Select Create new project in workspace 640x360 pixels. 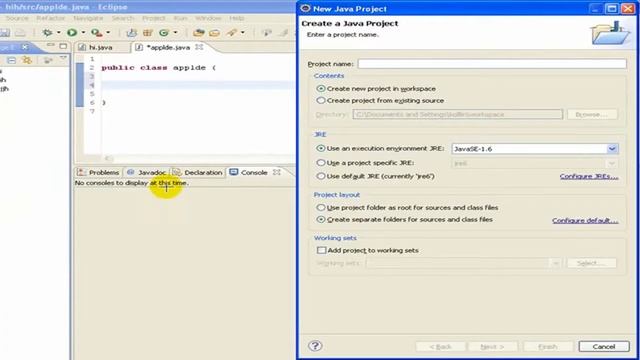pos(321,89)
